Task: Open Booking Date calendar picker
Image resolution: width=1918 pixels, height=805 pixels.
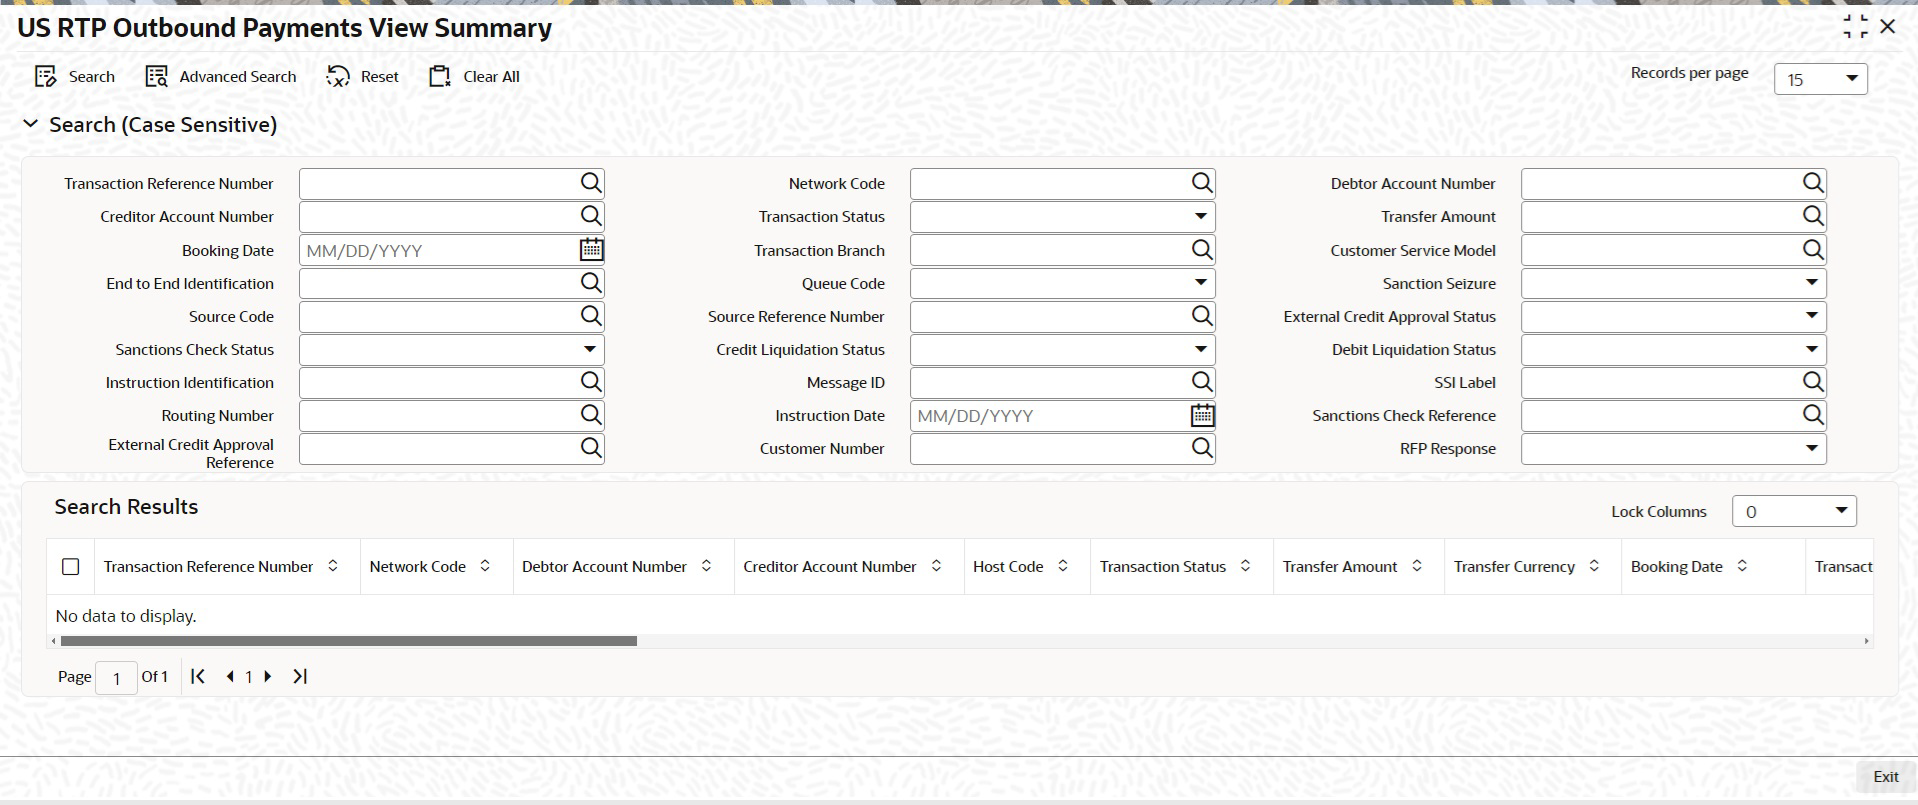Action: point(591,250)
